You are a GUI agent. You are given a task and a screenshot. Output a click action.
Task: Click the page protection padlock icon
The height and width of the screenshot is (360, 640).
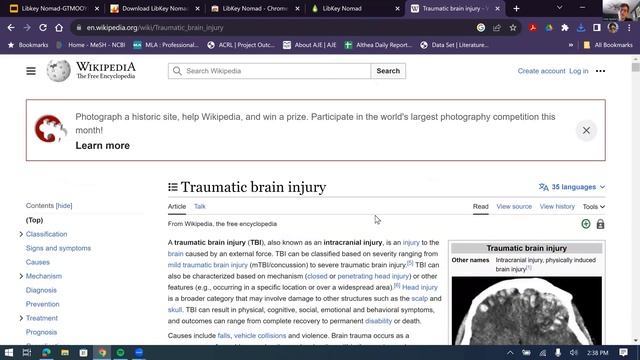600,224
